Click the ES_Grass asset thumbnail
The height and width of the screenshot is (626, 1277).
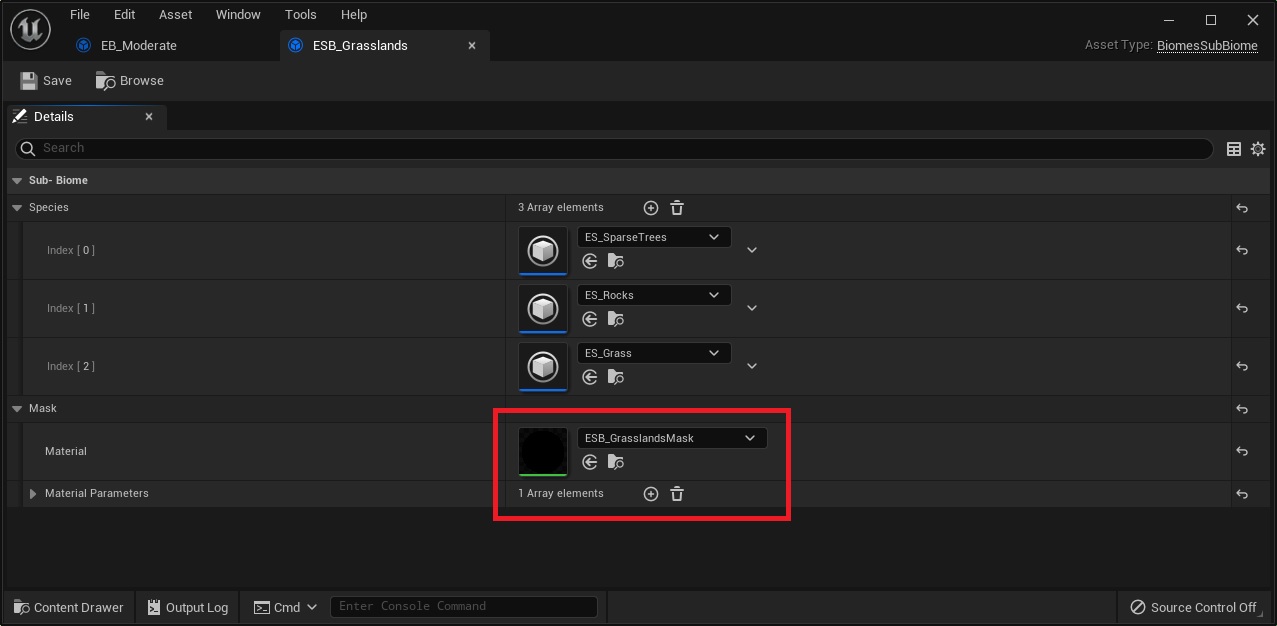click(x=543, y=366)
